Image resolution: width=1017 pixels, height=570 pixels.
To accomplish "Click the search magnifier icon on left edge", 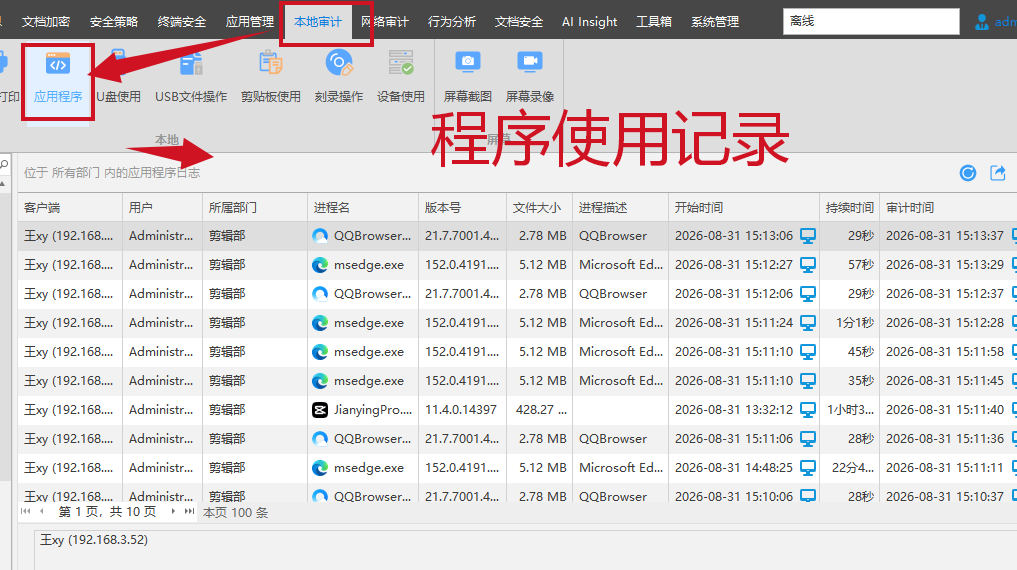I will 4,165.
